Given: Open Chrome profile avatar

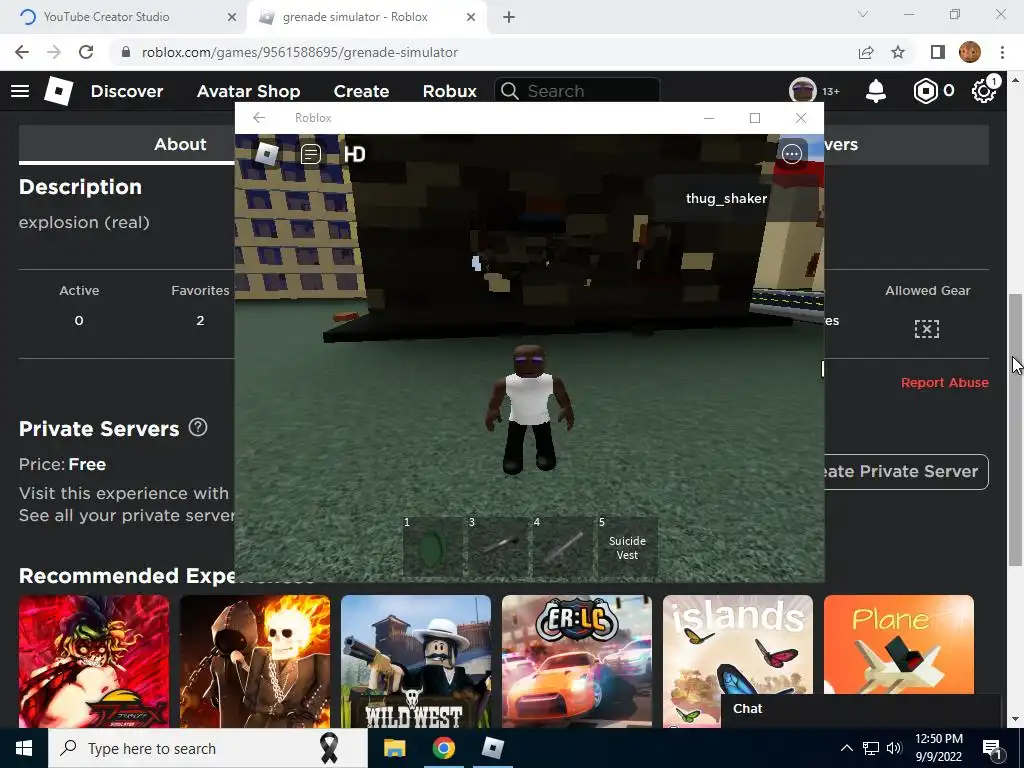Looking at the screenshot, I should pos(970,52).
